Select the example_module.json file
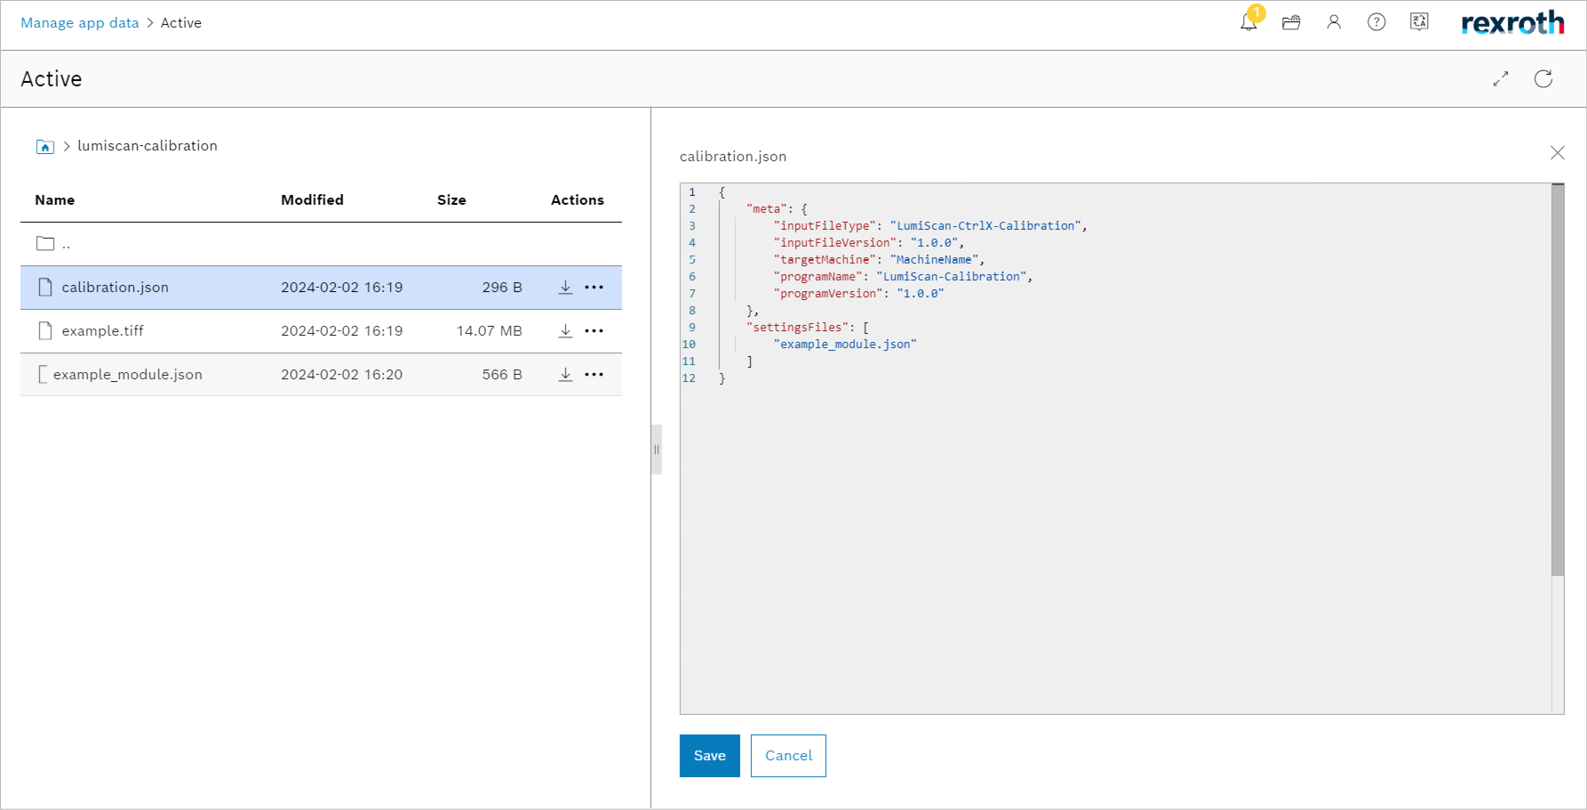The height and width of the screenshot is (810, 1587). [x=128, y=374]
